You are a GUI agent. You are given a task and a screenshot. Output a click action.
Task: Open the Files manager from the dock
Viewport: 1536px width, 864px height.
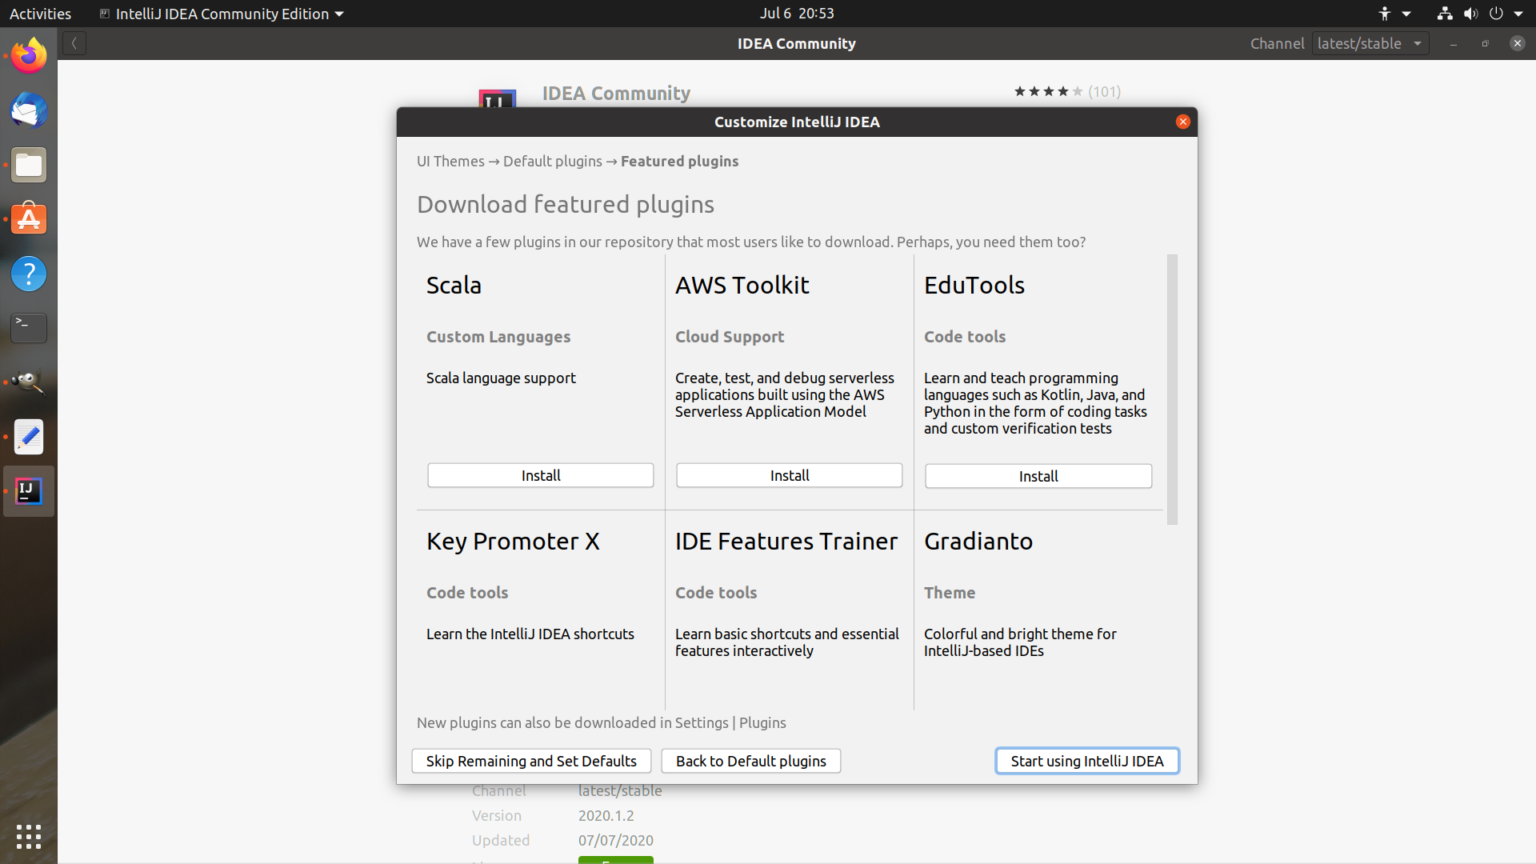27,165
